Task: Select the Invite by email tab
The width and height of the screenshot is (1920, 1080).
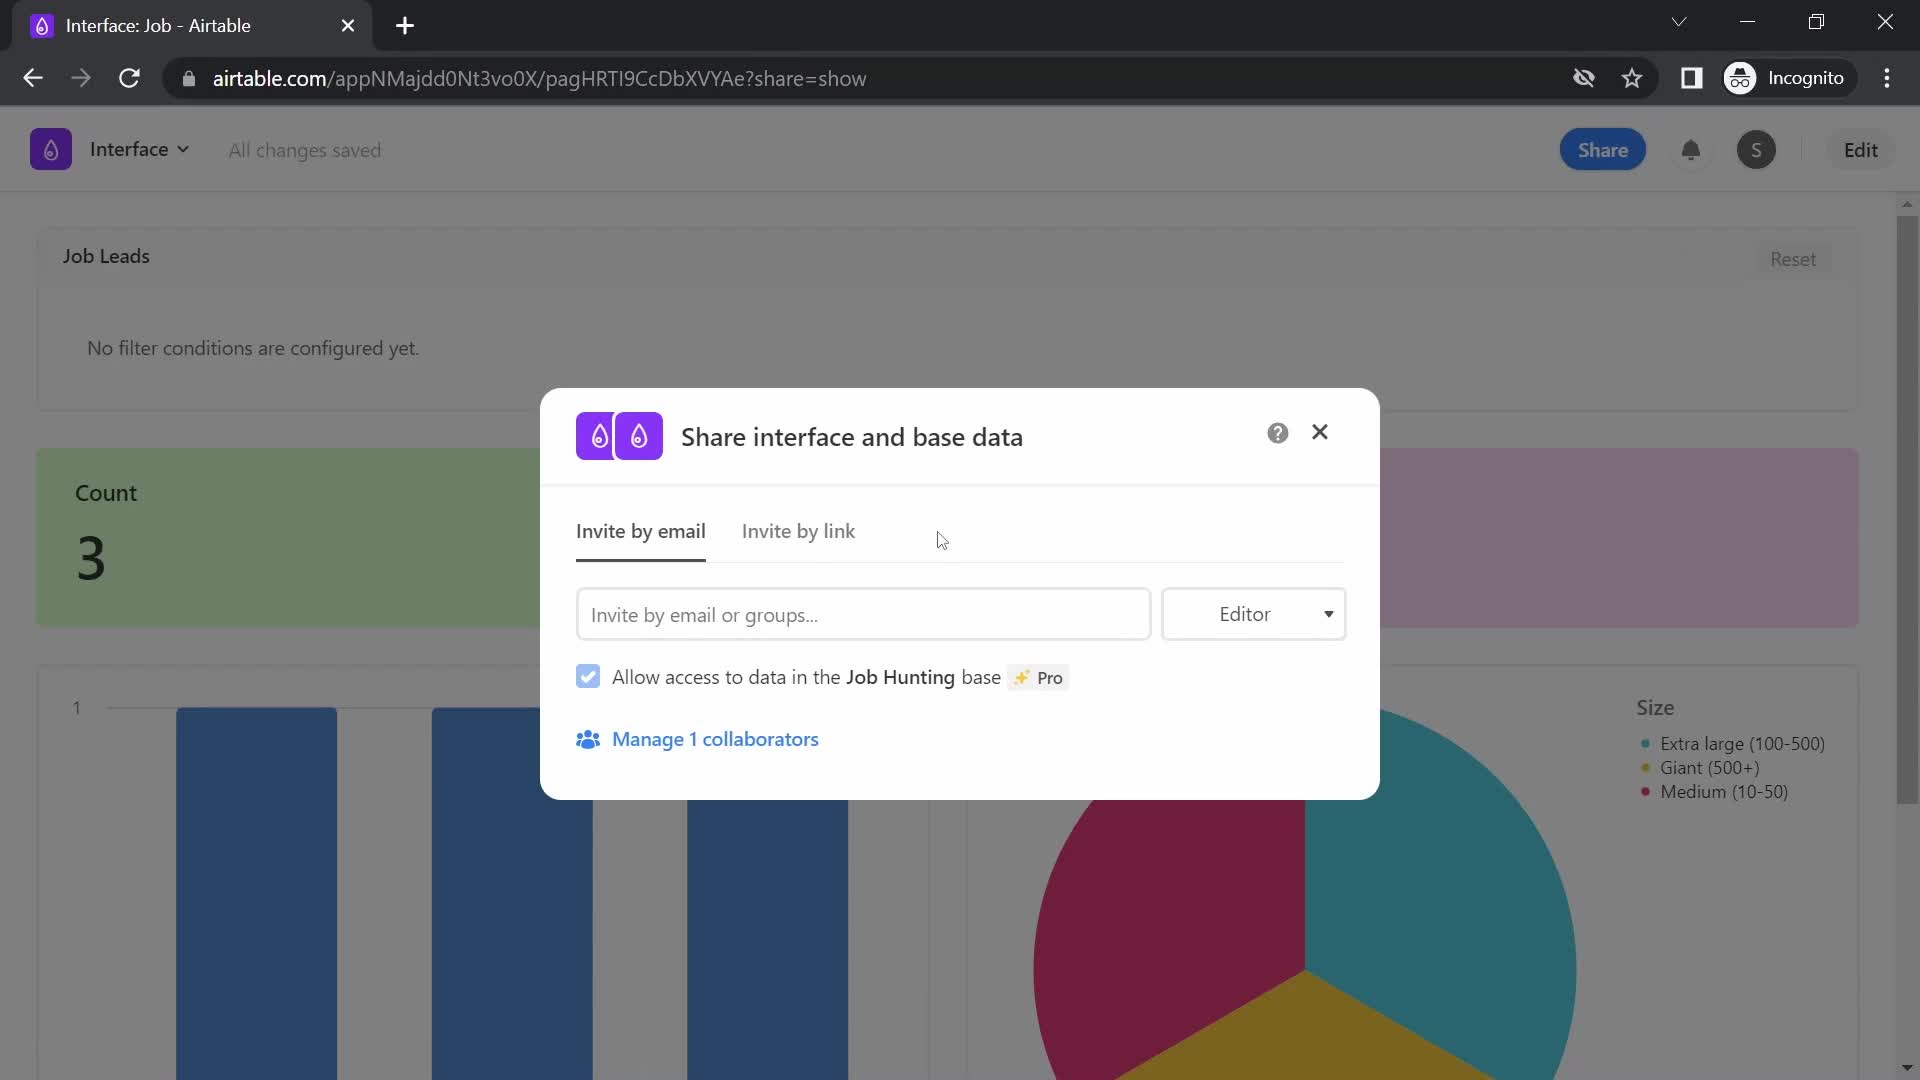Action: (640, 531)
